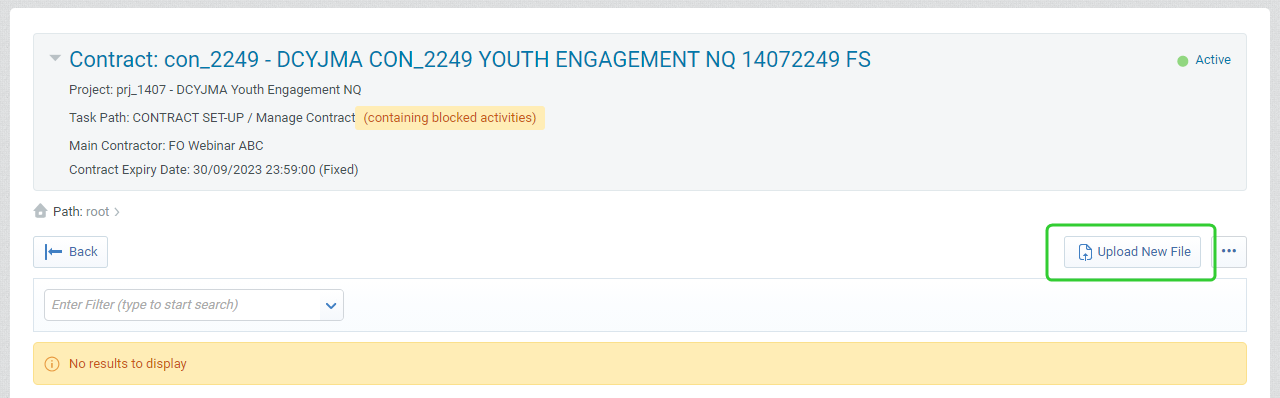Go to the root path link
This screenshot has width=1280, height=398.
(97, 212)
